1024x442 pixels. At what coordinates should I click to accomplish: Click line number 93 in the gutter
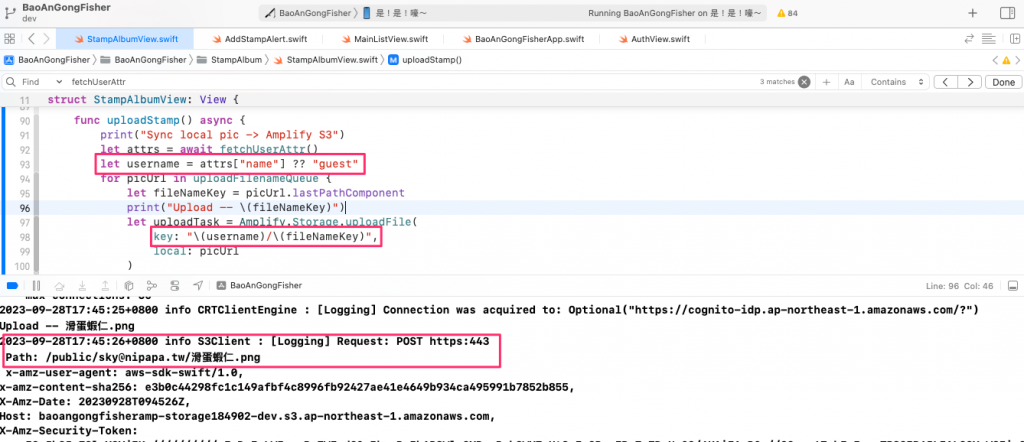[25, 165]
